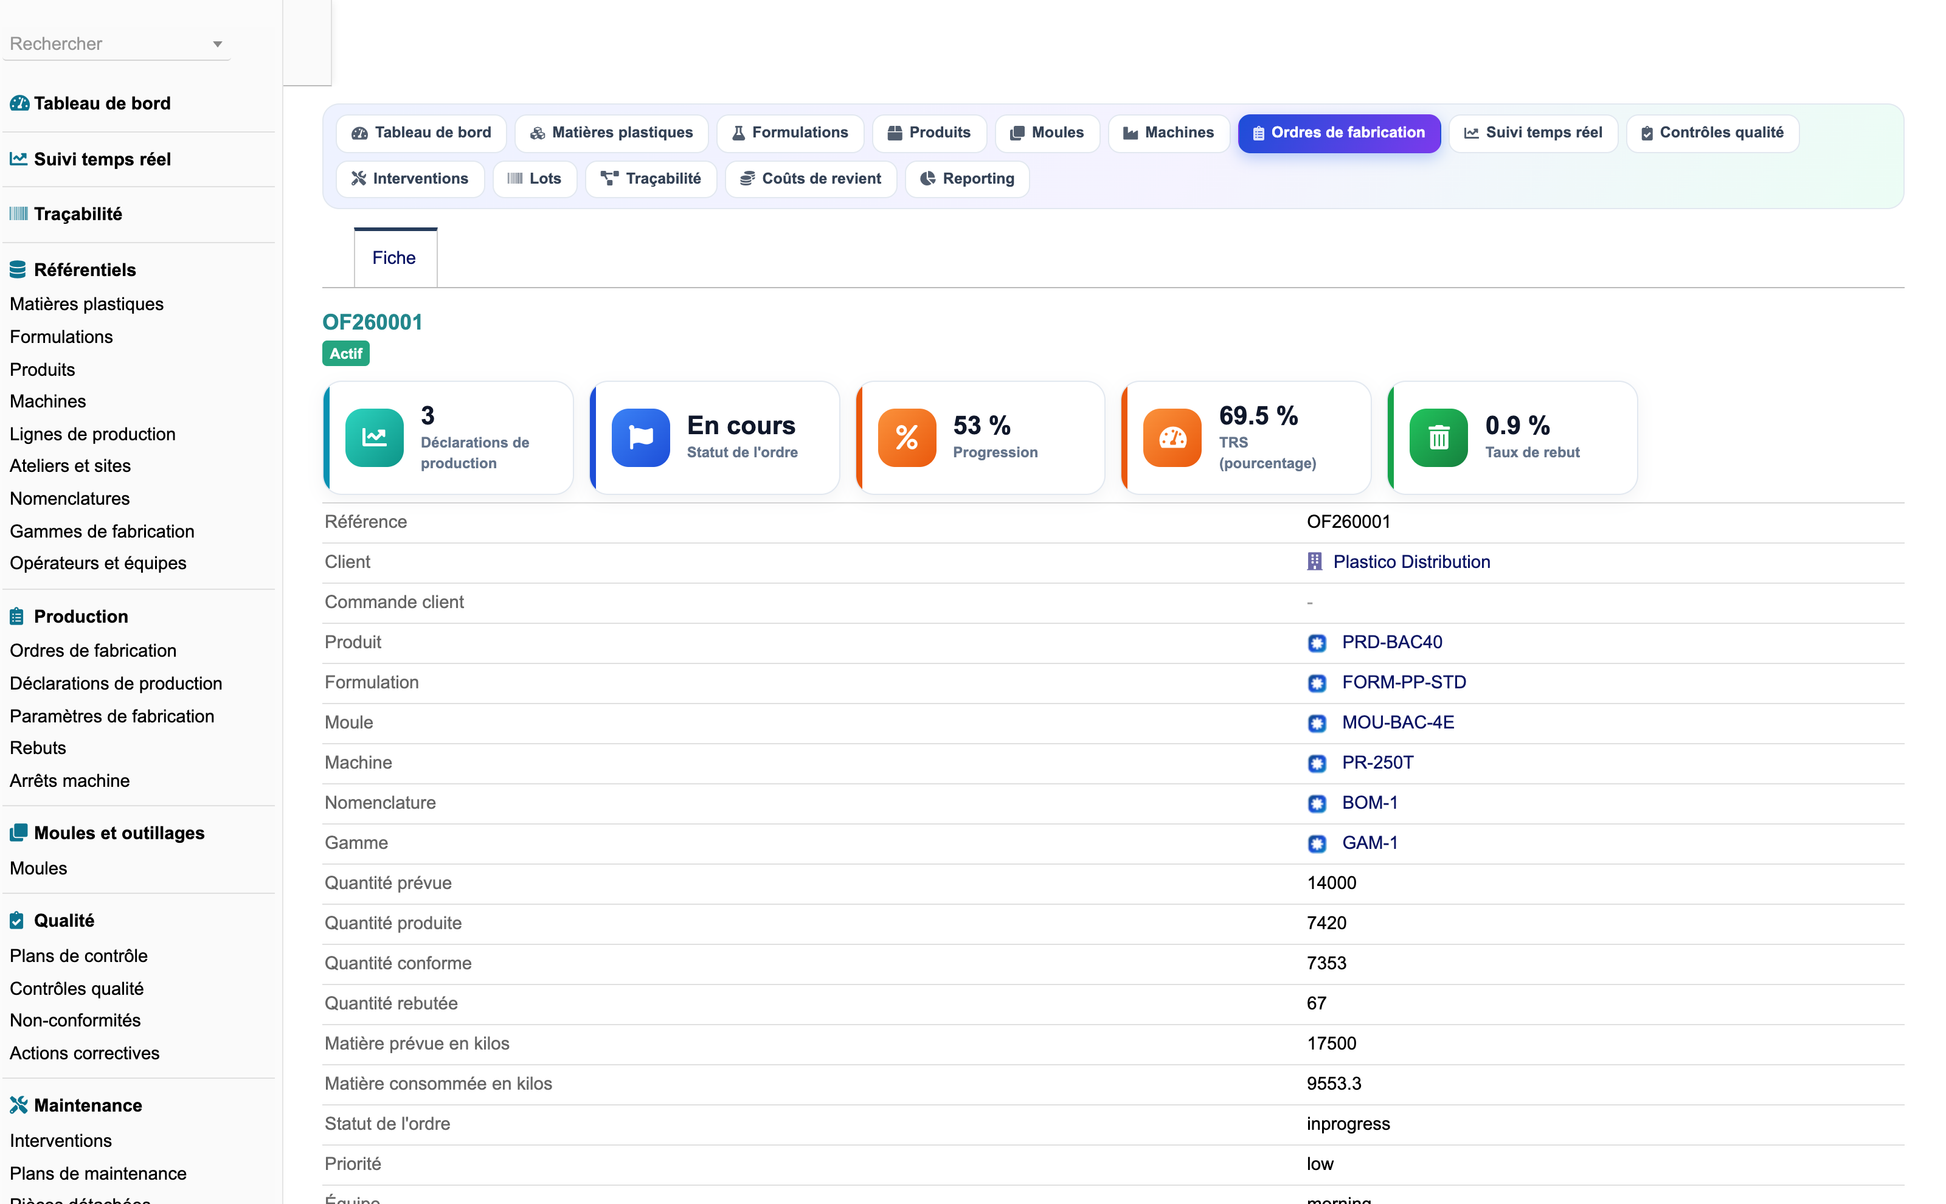Open Machines in top navigation
This screenshot has height=1204, width=1946.
(x=1168, y=133)
